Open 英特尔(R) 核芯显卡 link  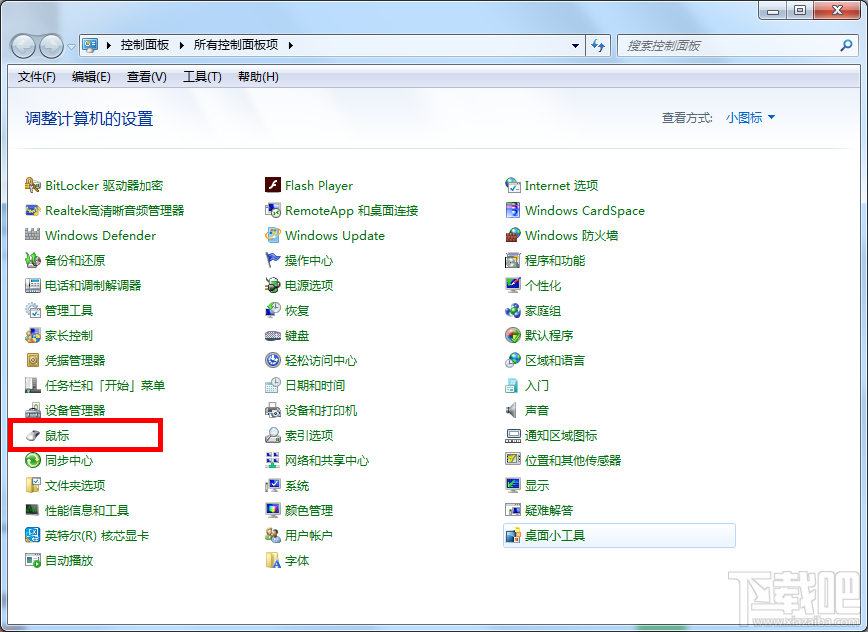[97, 535]
